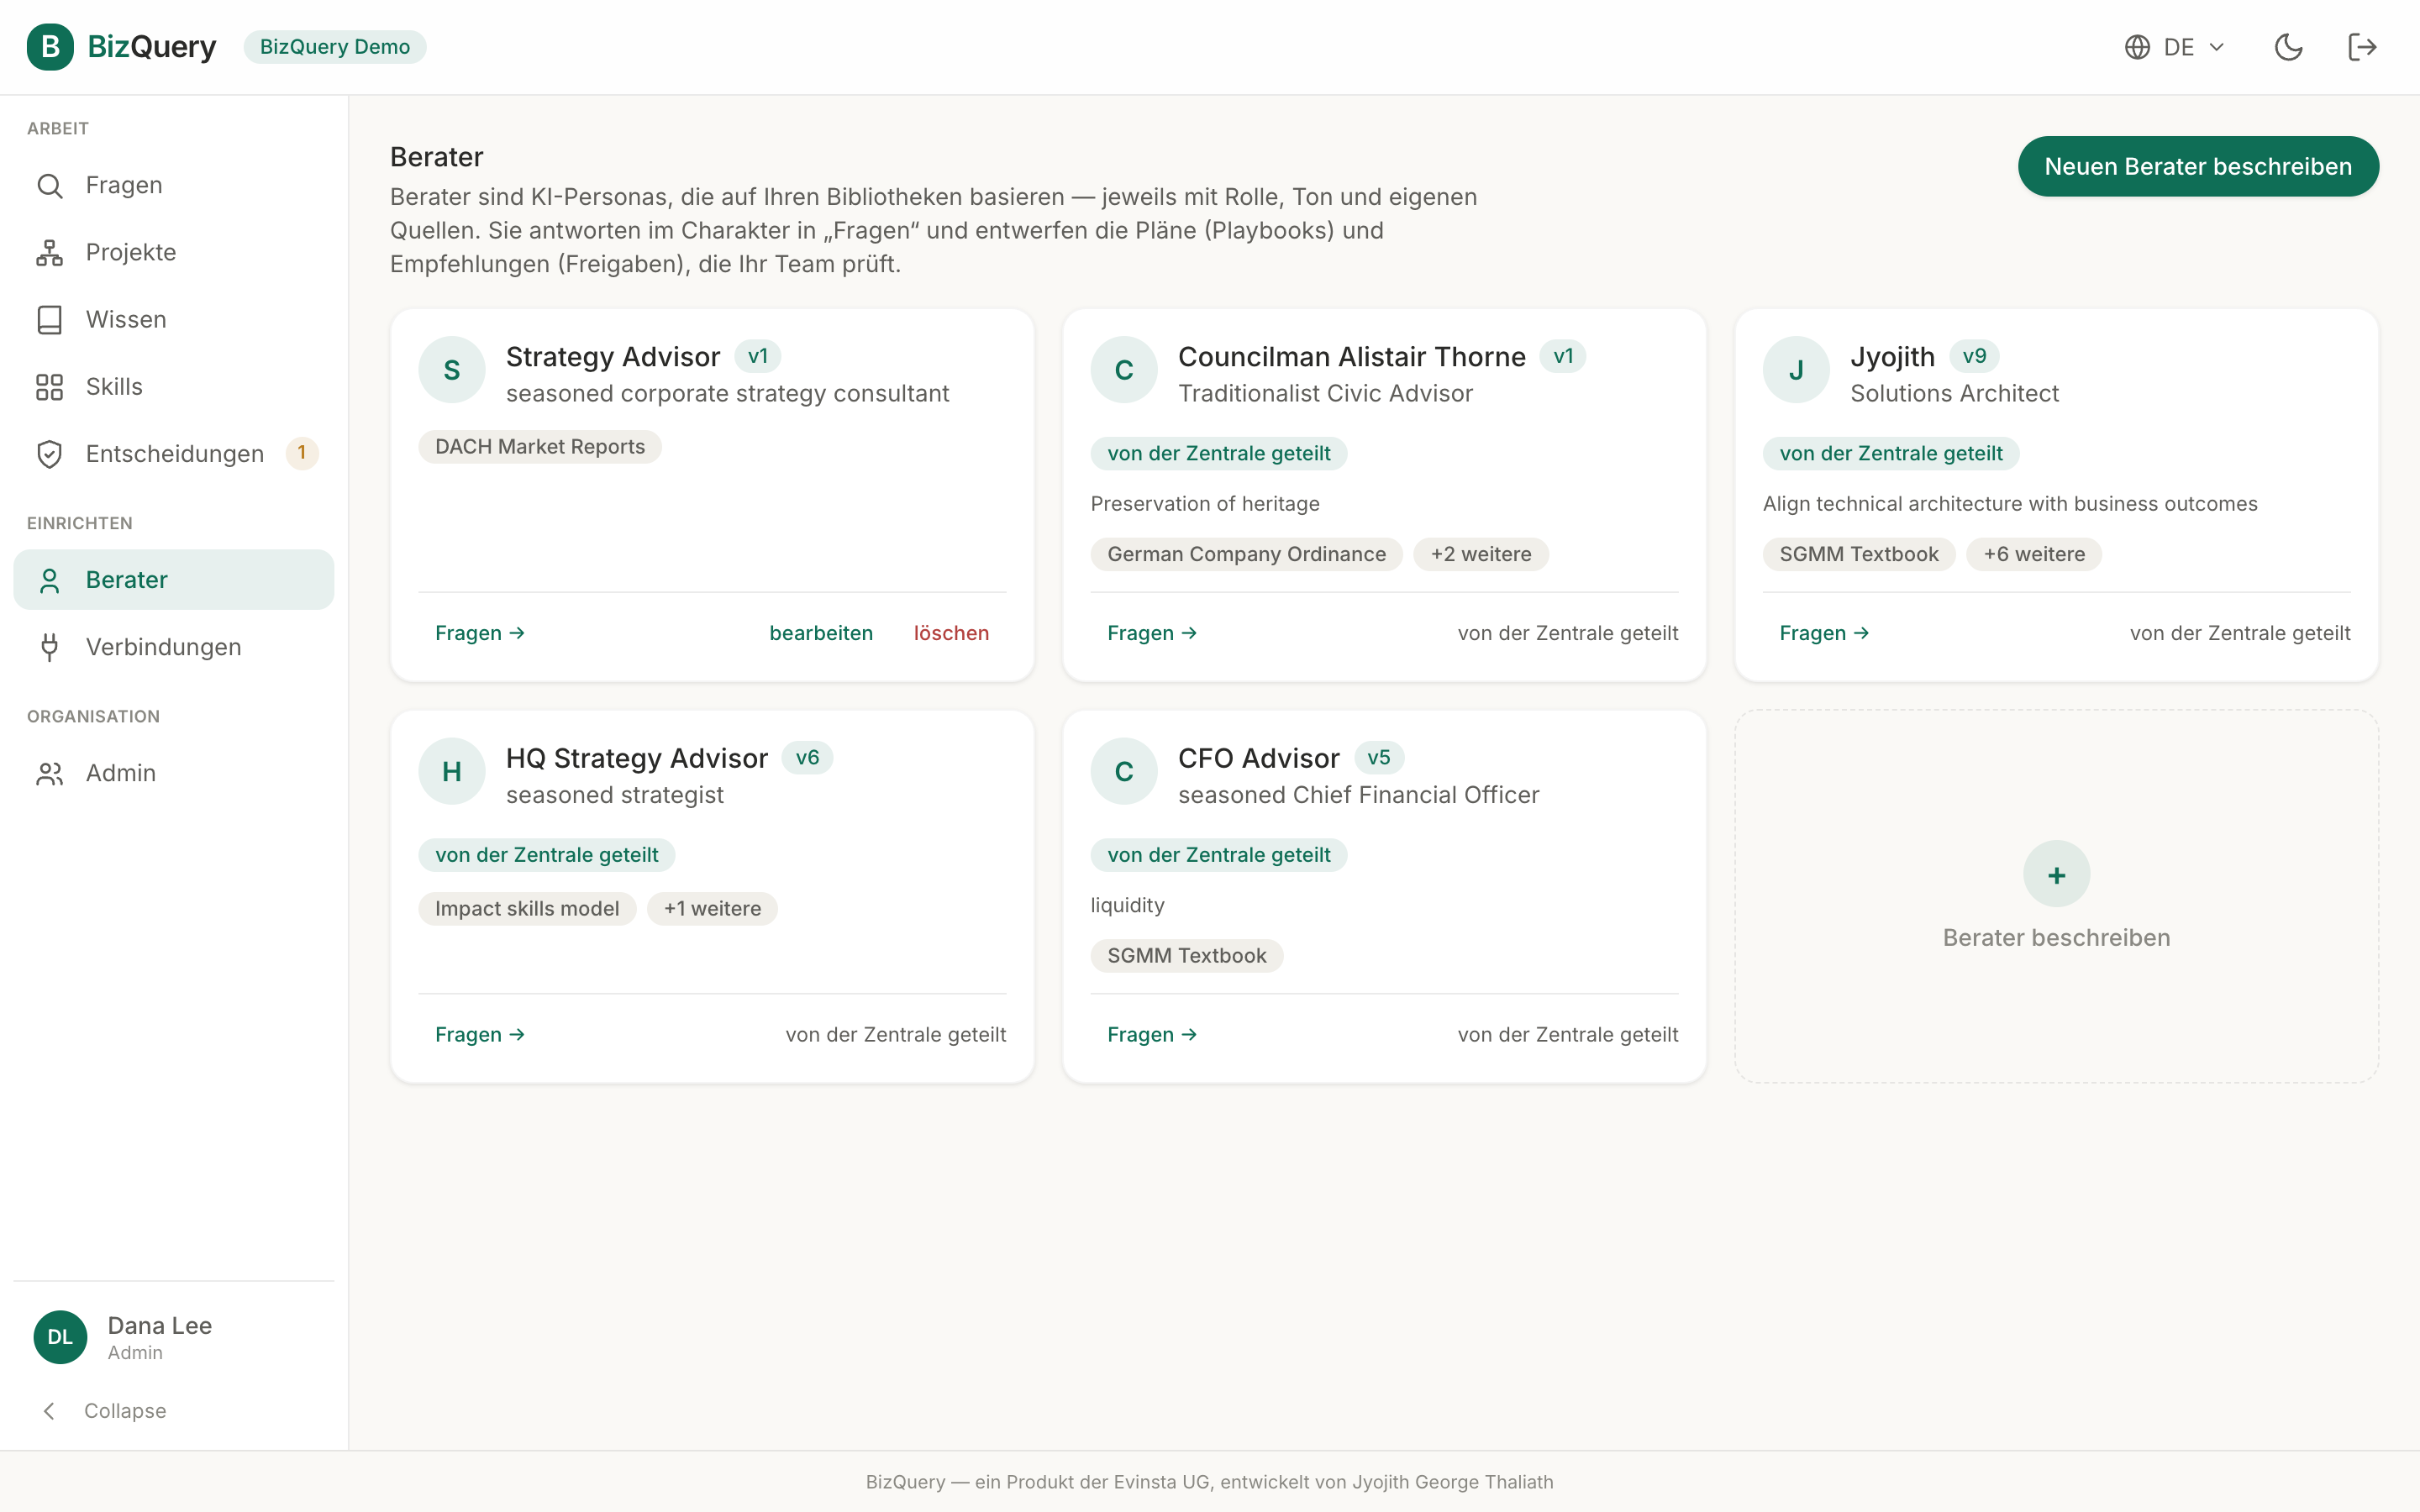Open Wissen menu item
Viewport: 2420px width, 1512px height.
point(174,319)
